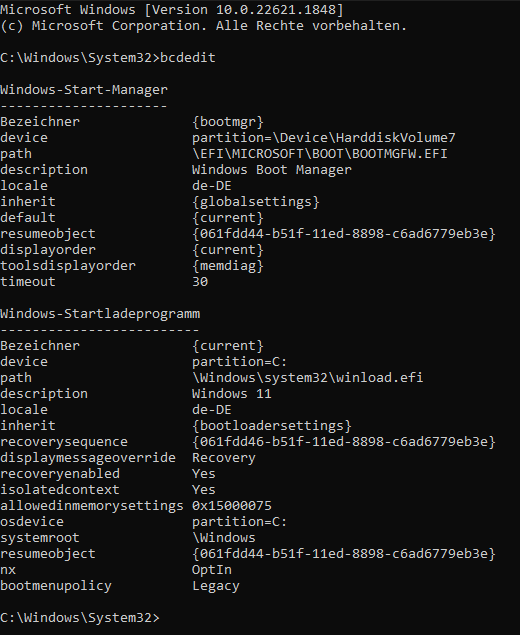Viewport: 520px width, 635px height.
Task: Select the {globalsettings} inherit value
Action: pyautogui.click(x=256, y=201)
